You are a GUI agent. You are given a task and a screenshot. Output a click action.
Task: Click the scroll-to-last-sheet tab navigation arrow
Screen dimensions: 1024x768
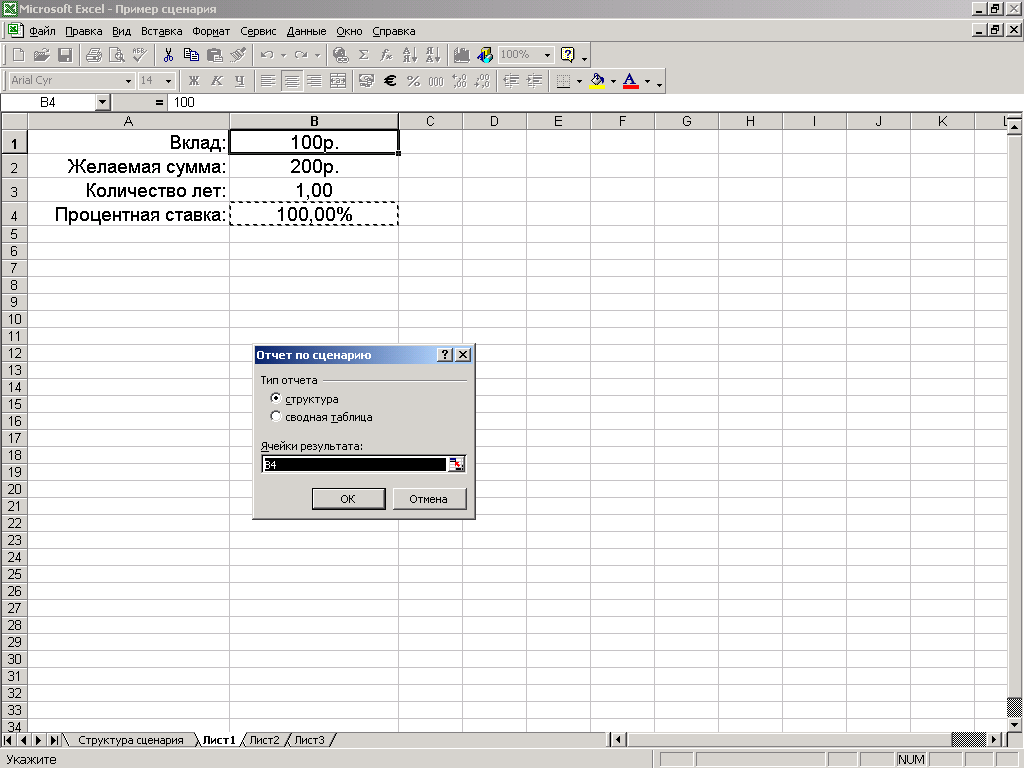coord(54,740)
